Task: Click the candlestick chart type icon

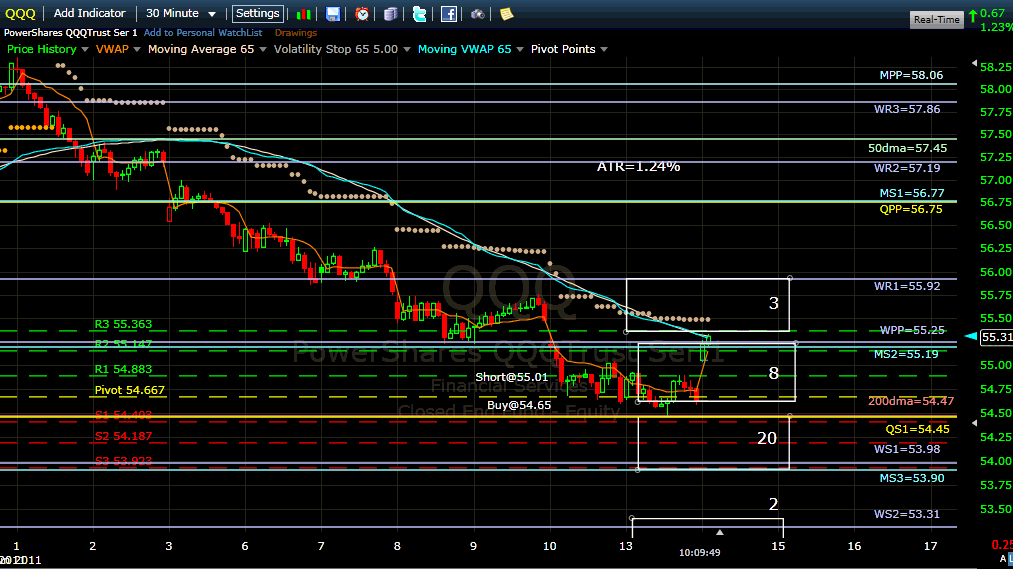Action: coord(302,14)
